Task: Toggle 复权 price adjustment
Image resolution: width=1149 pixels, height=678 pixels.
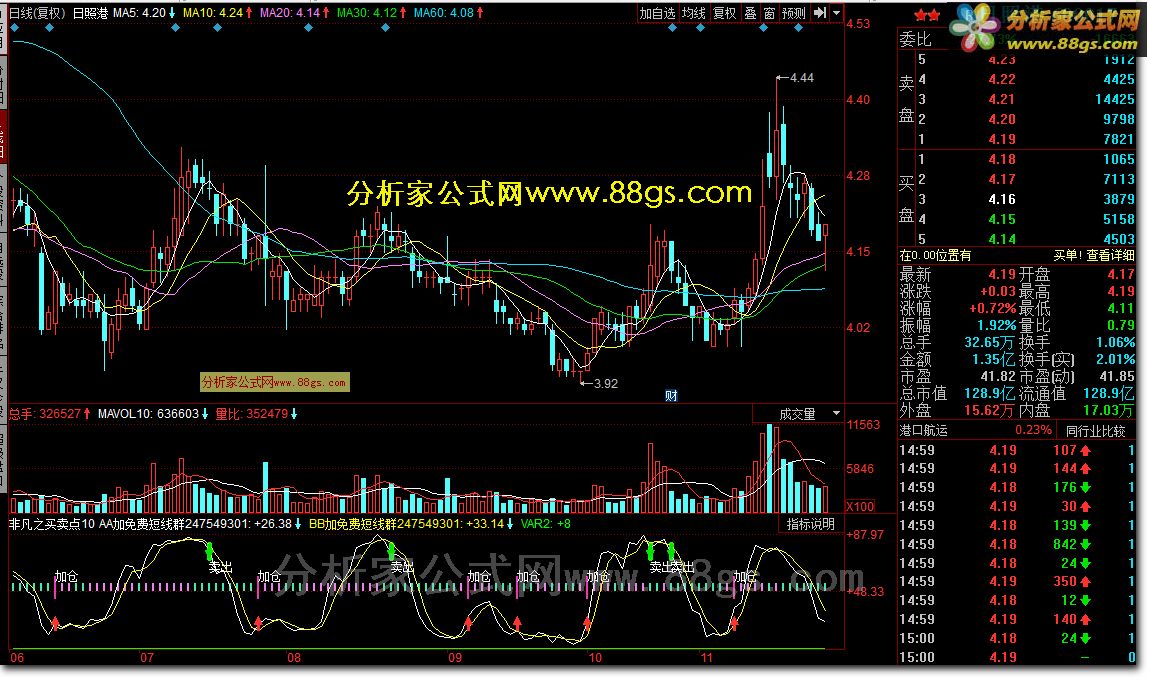Action: 725,12
